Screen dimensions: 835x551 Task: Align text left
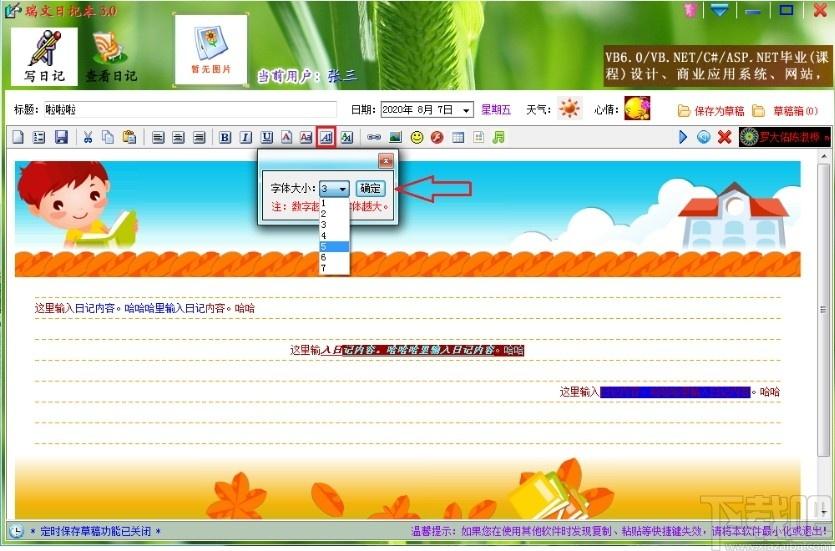[158, 137]
